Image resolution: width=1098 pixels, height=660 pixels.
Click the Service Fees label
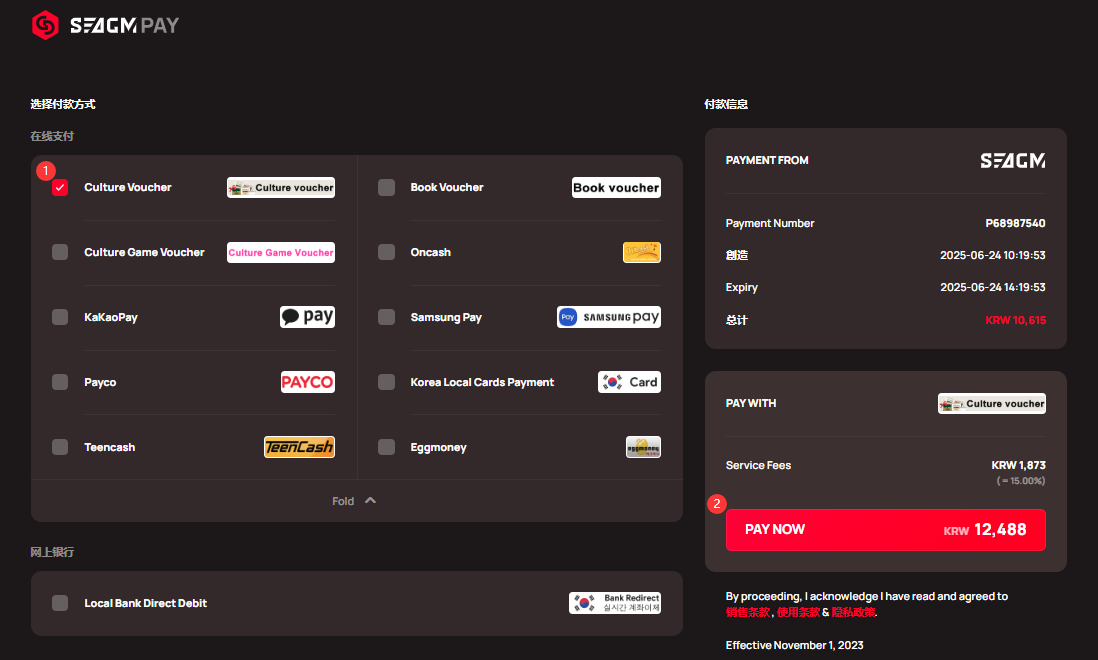(758, 465)
